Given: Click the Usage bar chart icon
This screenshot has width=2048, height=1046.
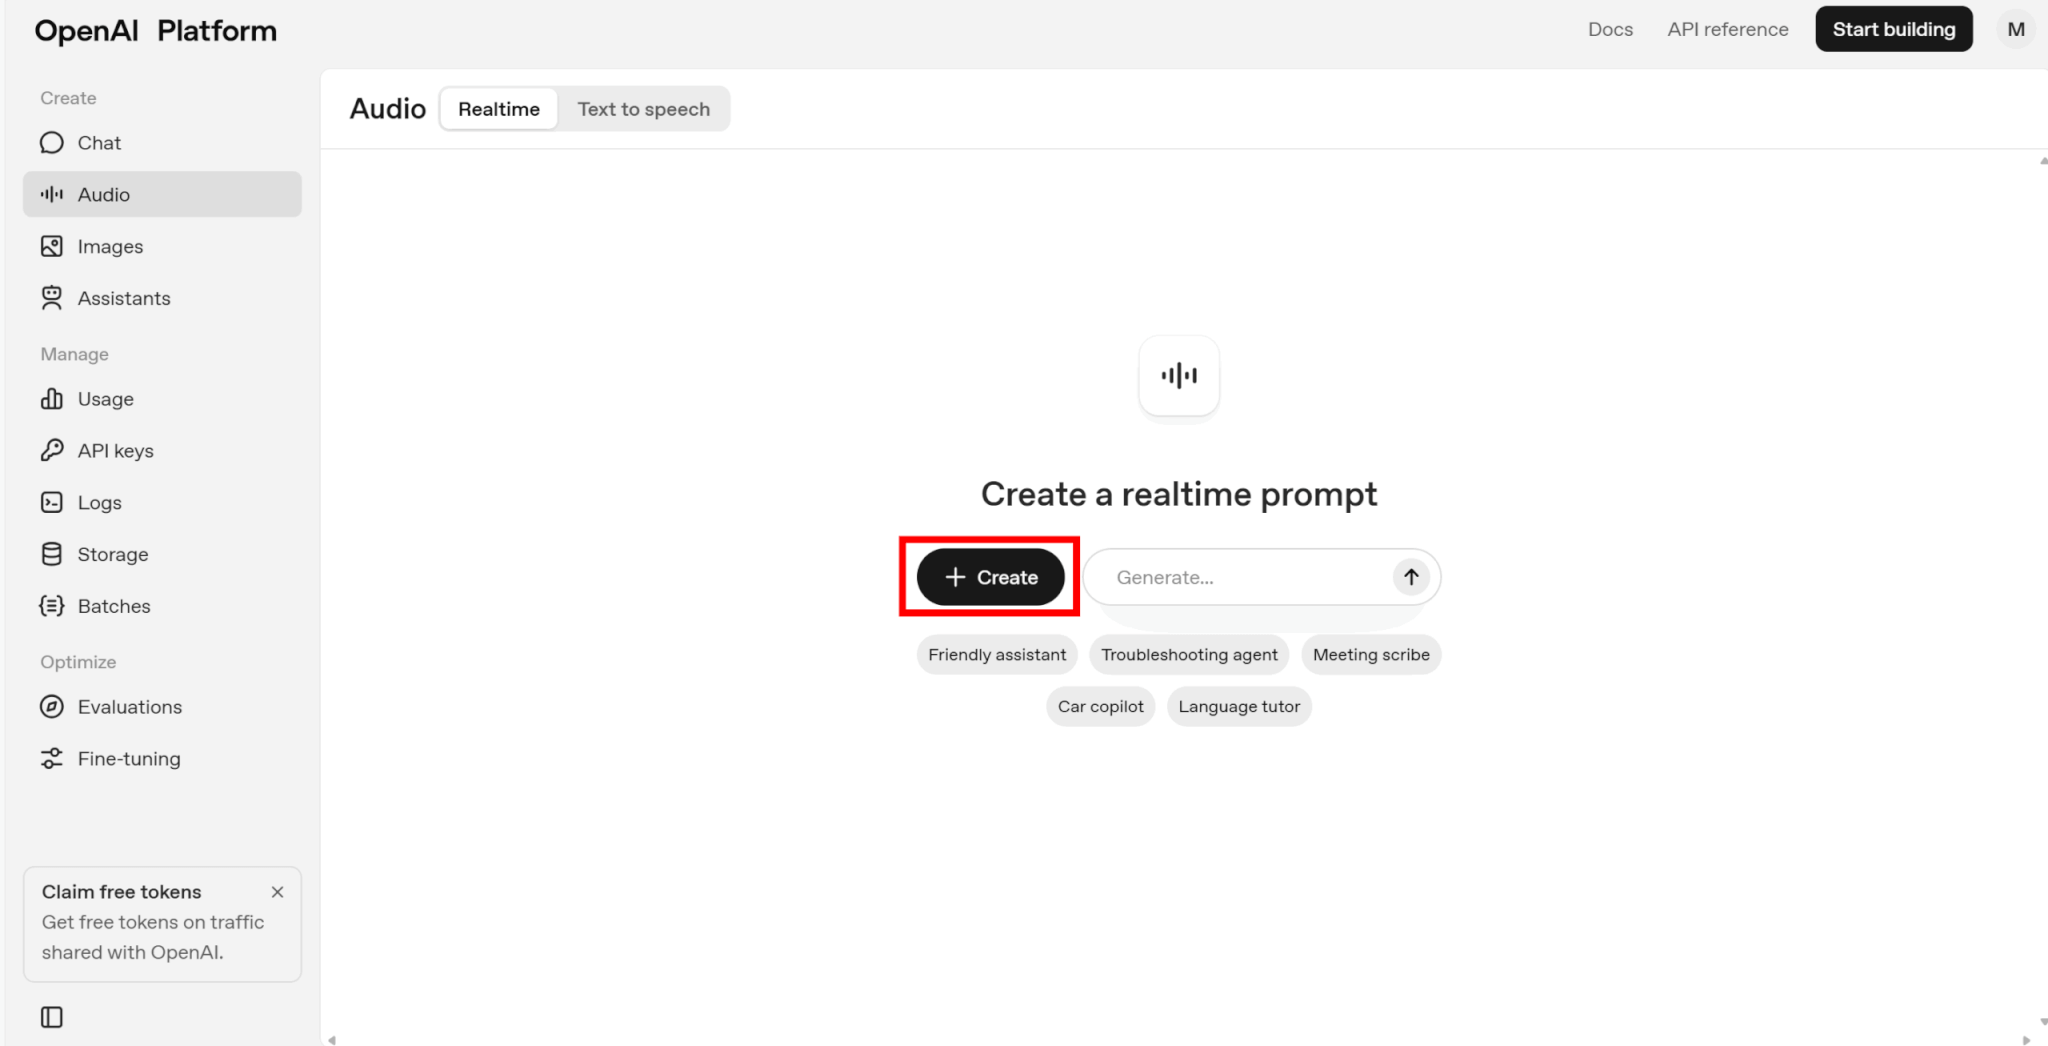Looking at the screenshot, I should point(52,399).
